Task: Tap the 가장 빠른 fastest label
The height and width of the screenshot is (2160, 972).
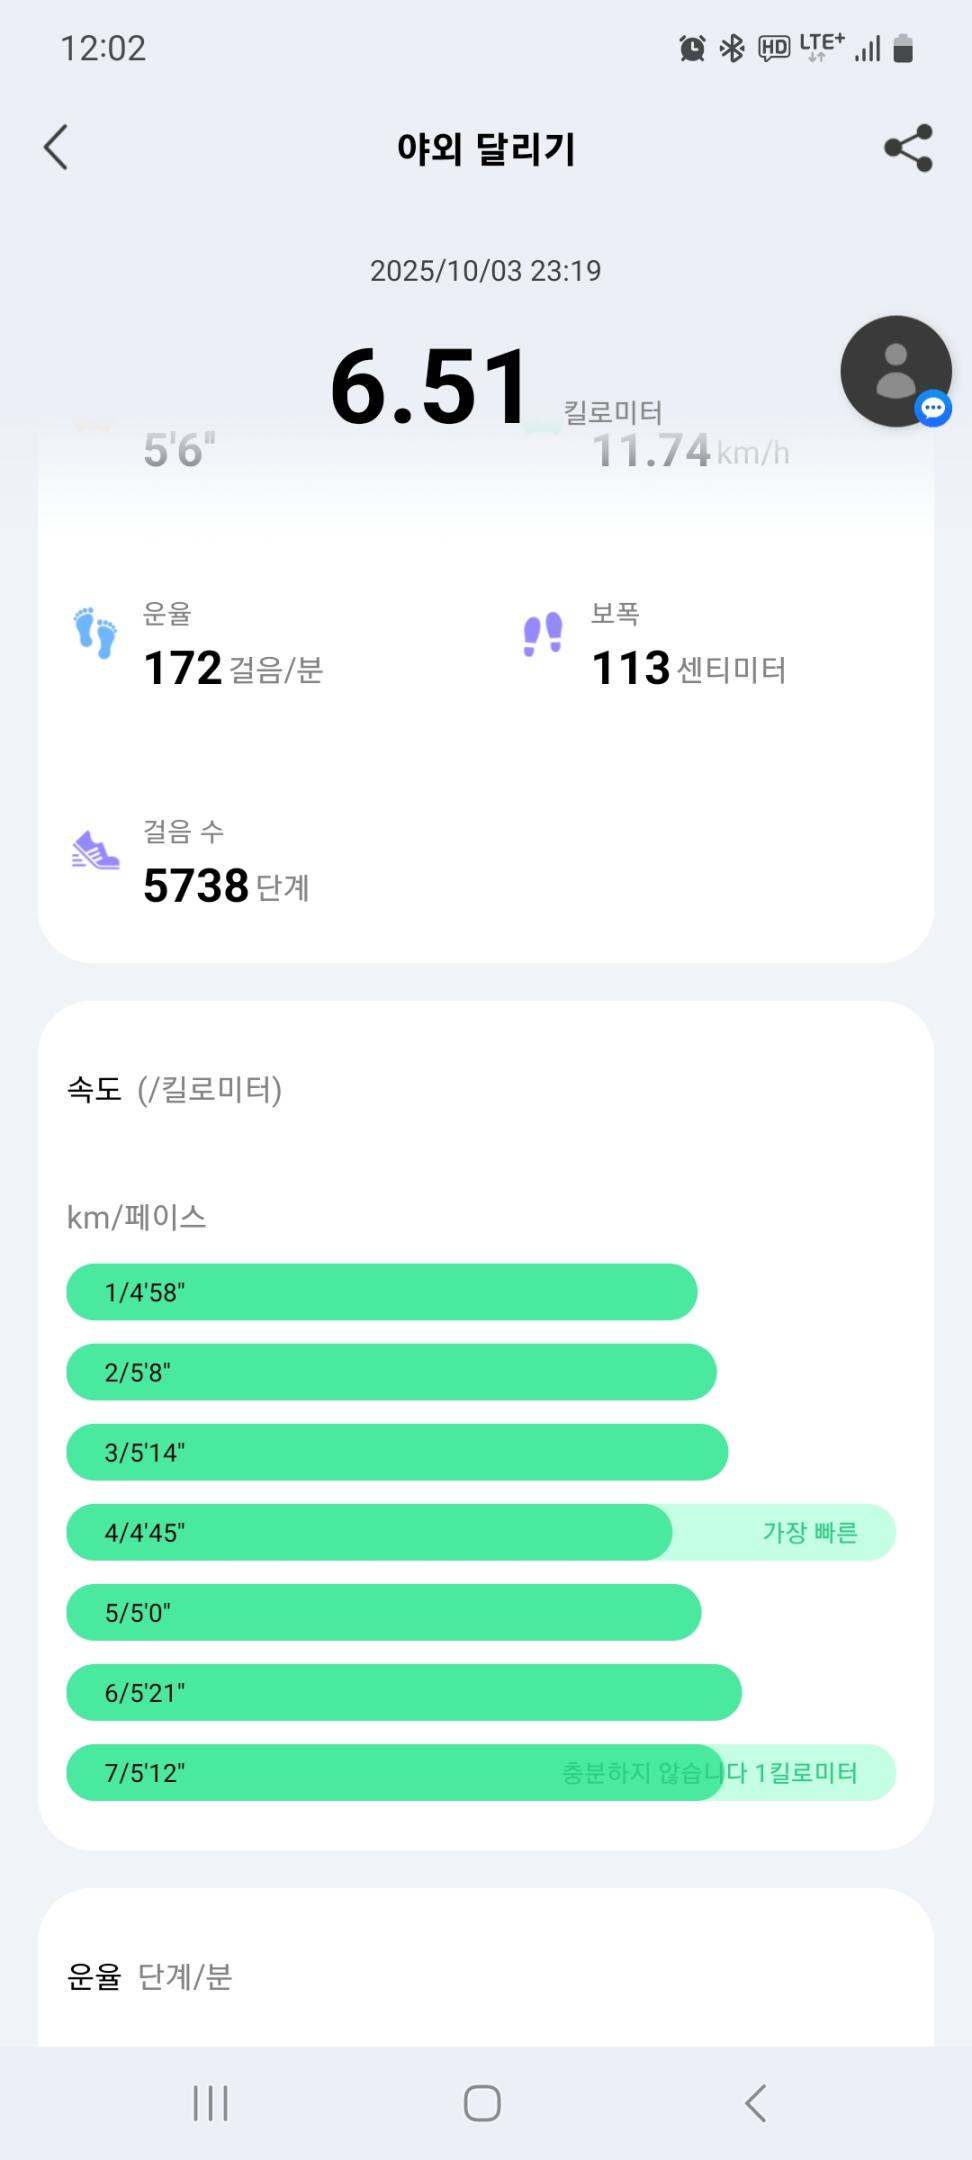Action: click(809, 1532)
